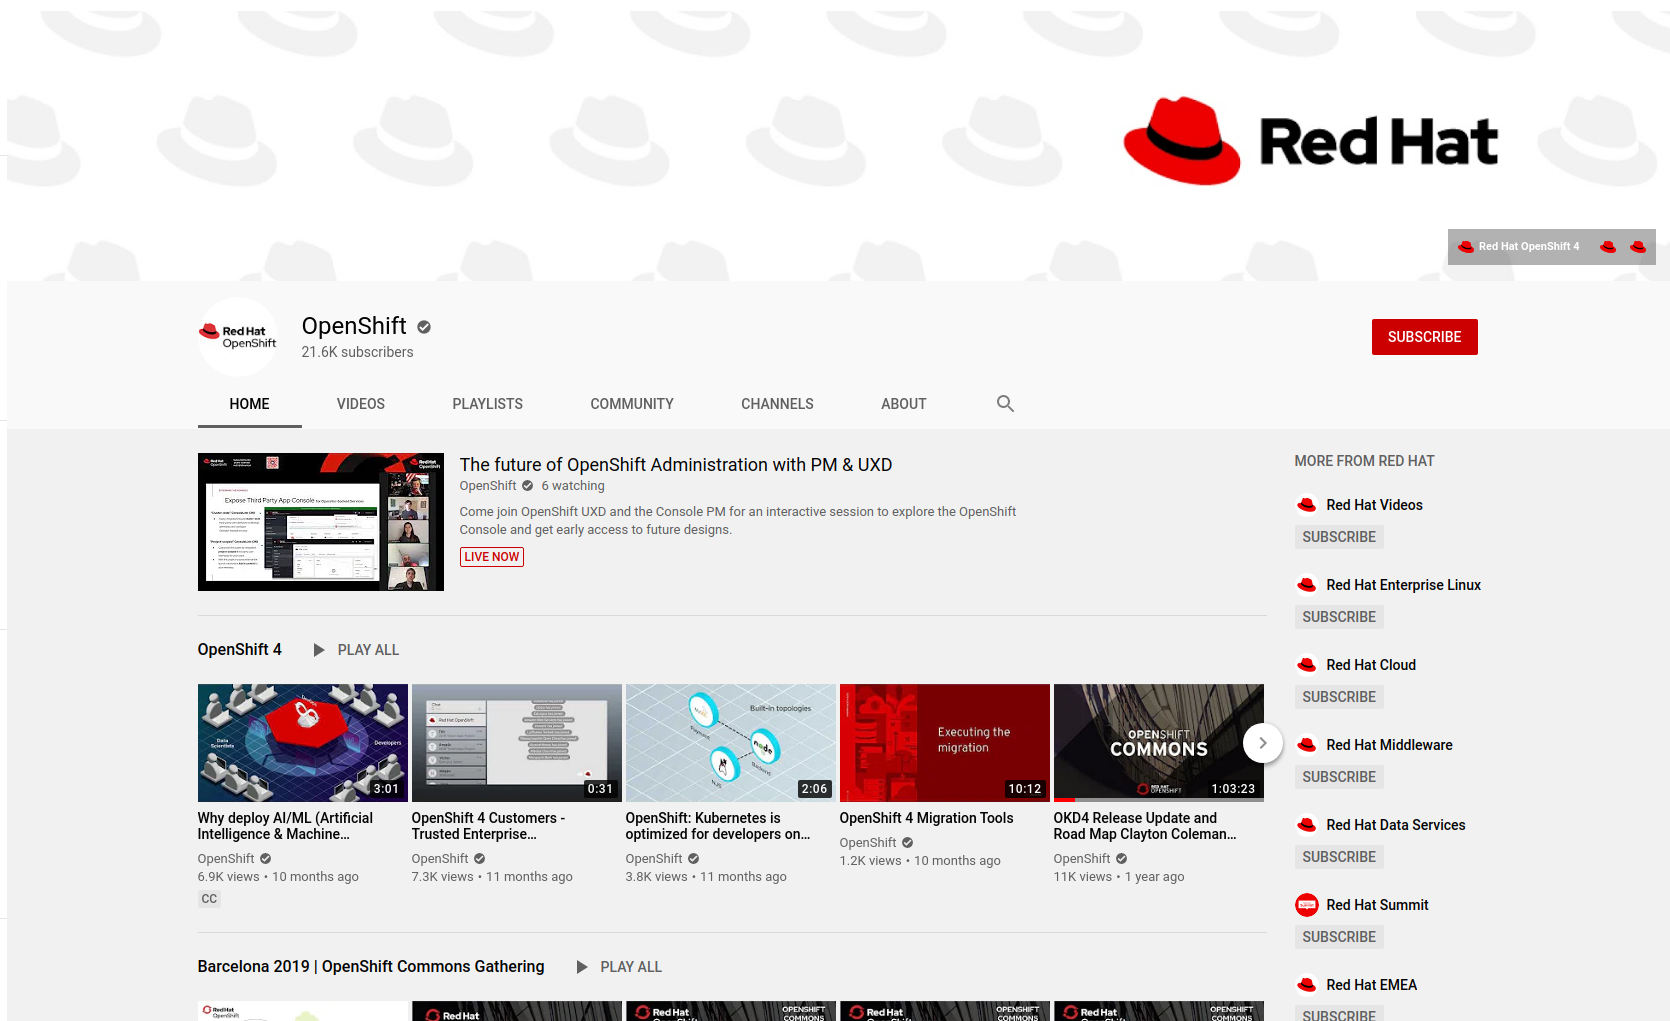This screenshot has height=1021, width=1670.
Task: Click the Red Hat Videos channel icon
Action: [x=1306, y=505]
